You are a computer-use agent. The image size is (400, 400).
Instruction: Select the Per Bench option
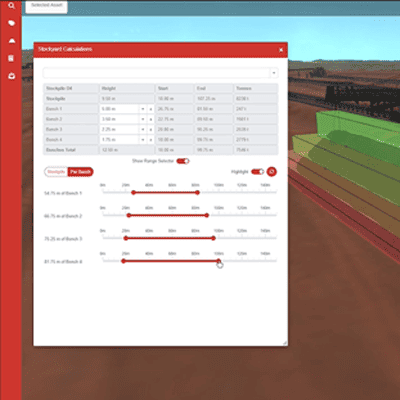[x=80, y=172]
